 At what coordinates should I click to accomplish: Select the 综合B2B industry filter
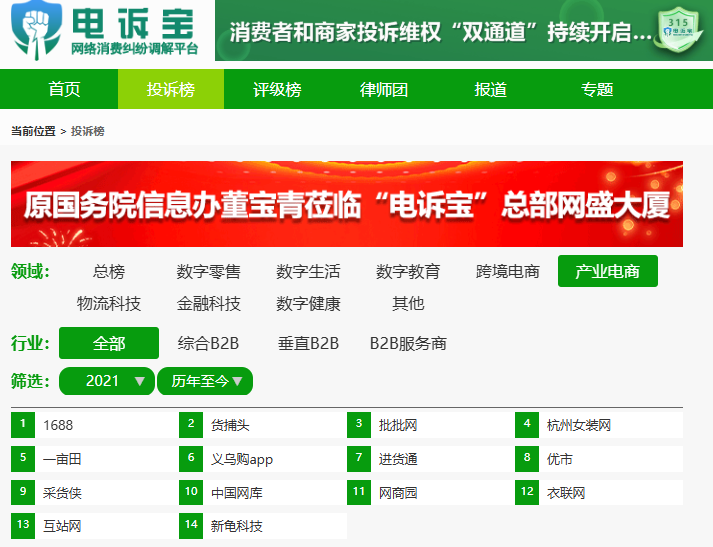(208, 343)
